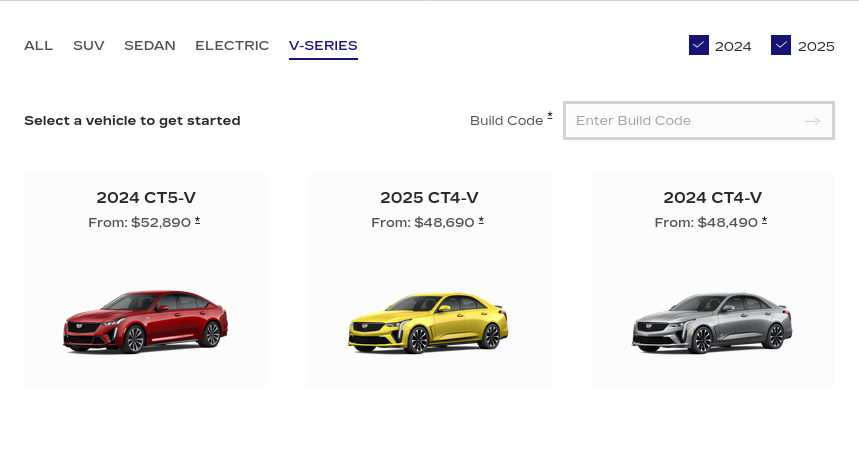
Task: Click the red 2024 CT5-V car image
Action: 146,321
